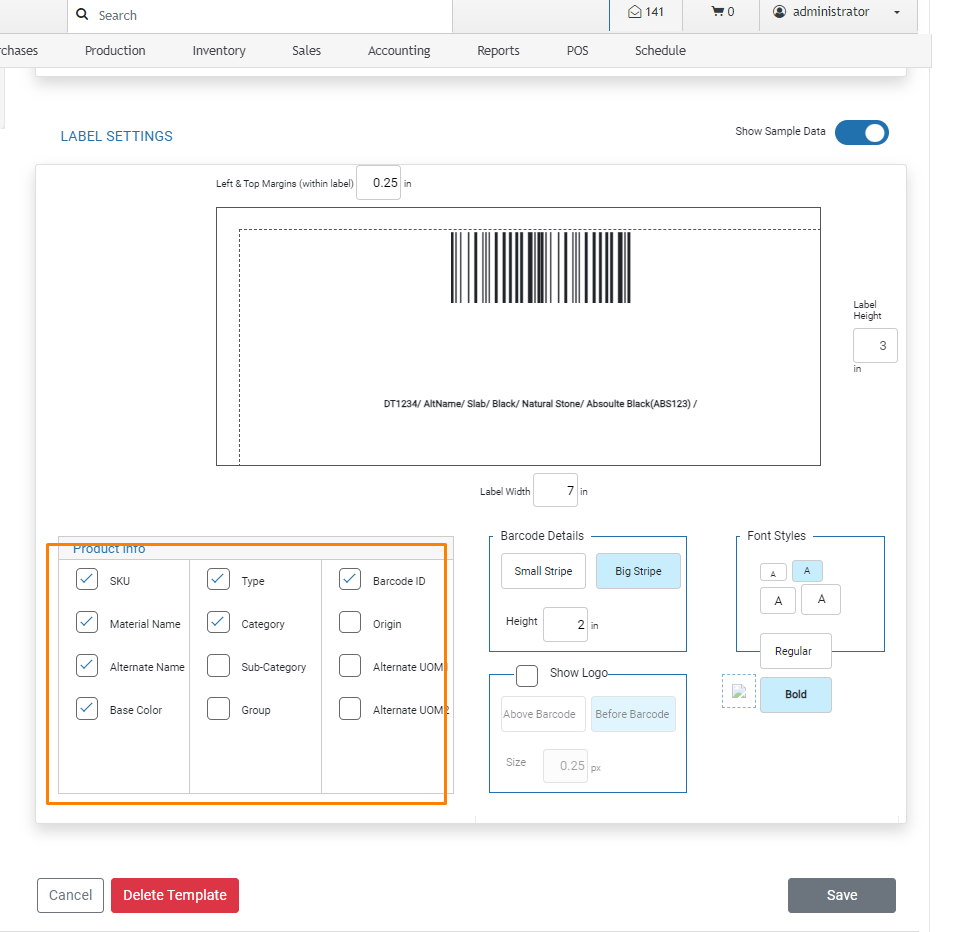
Task: Edit the barcode Height field
Action: point(565,625)
